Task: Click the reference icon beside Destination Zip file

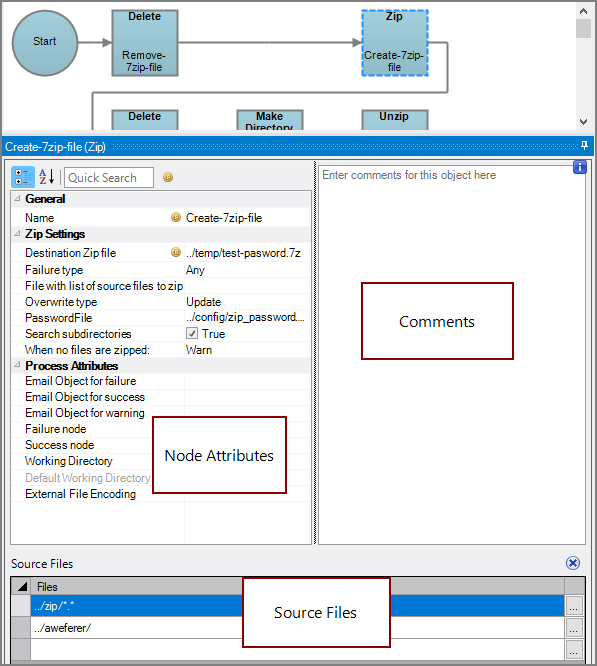Action: click(x=175, y=252)
